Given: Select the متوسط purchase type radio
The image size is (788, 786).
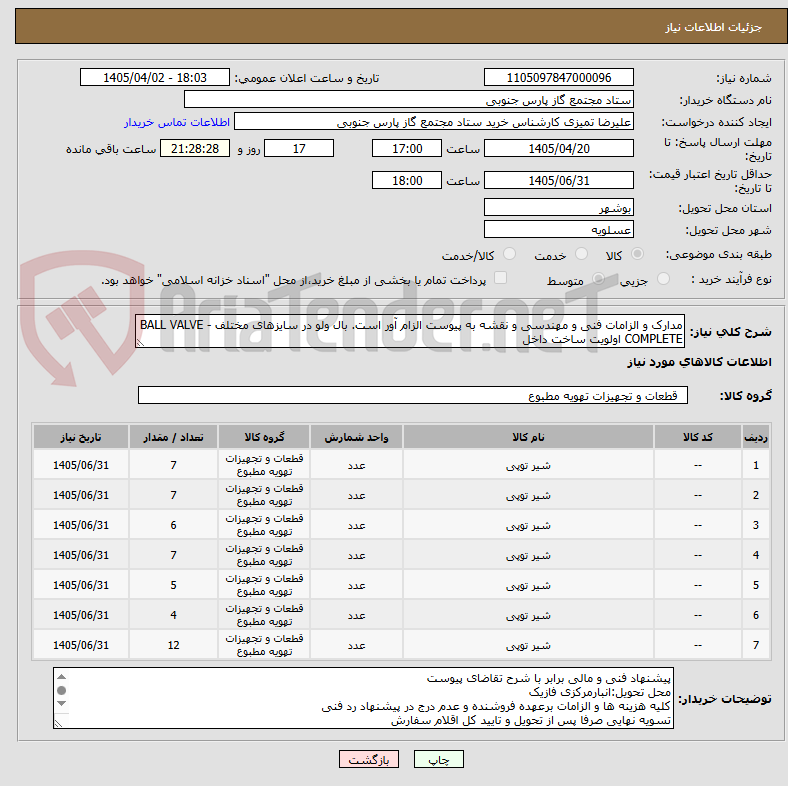Looking at the screenshot, I should (x=598, y=278).
